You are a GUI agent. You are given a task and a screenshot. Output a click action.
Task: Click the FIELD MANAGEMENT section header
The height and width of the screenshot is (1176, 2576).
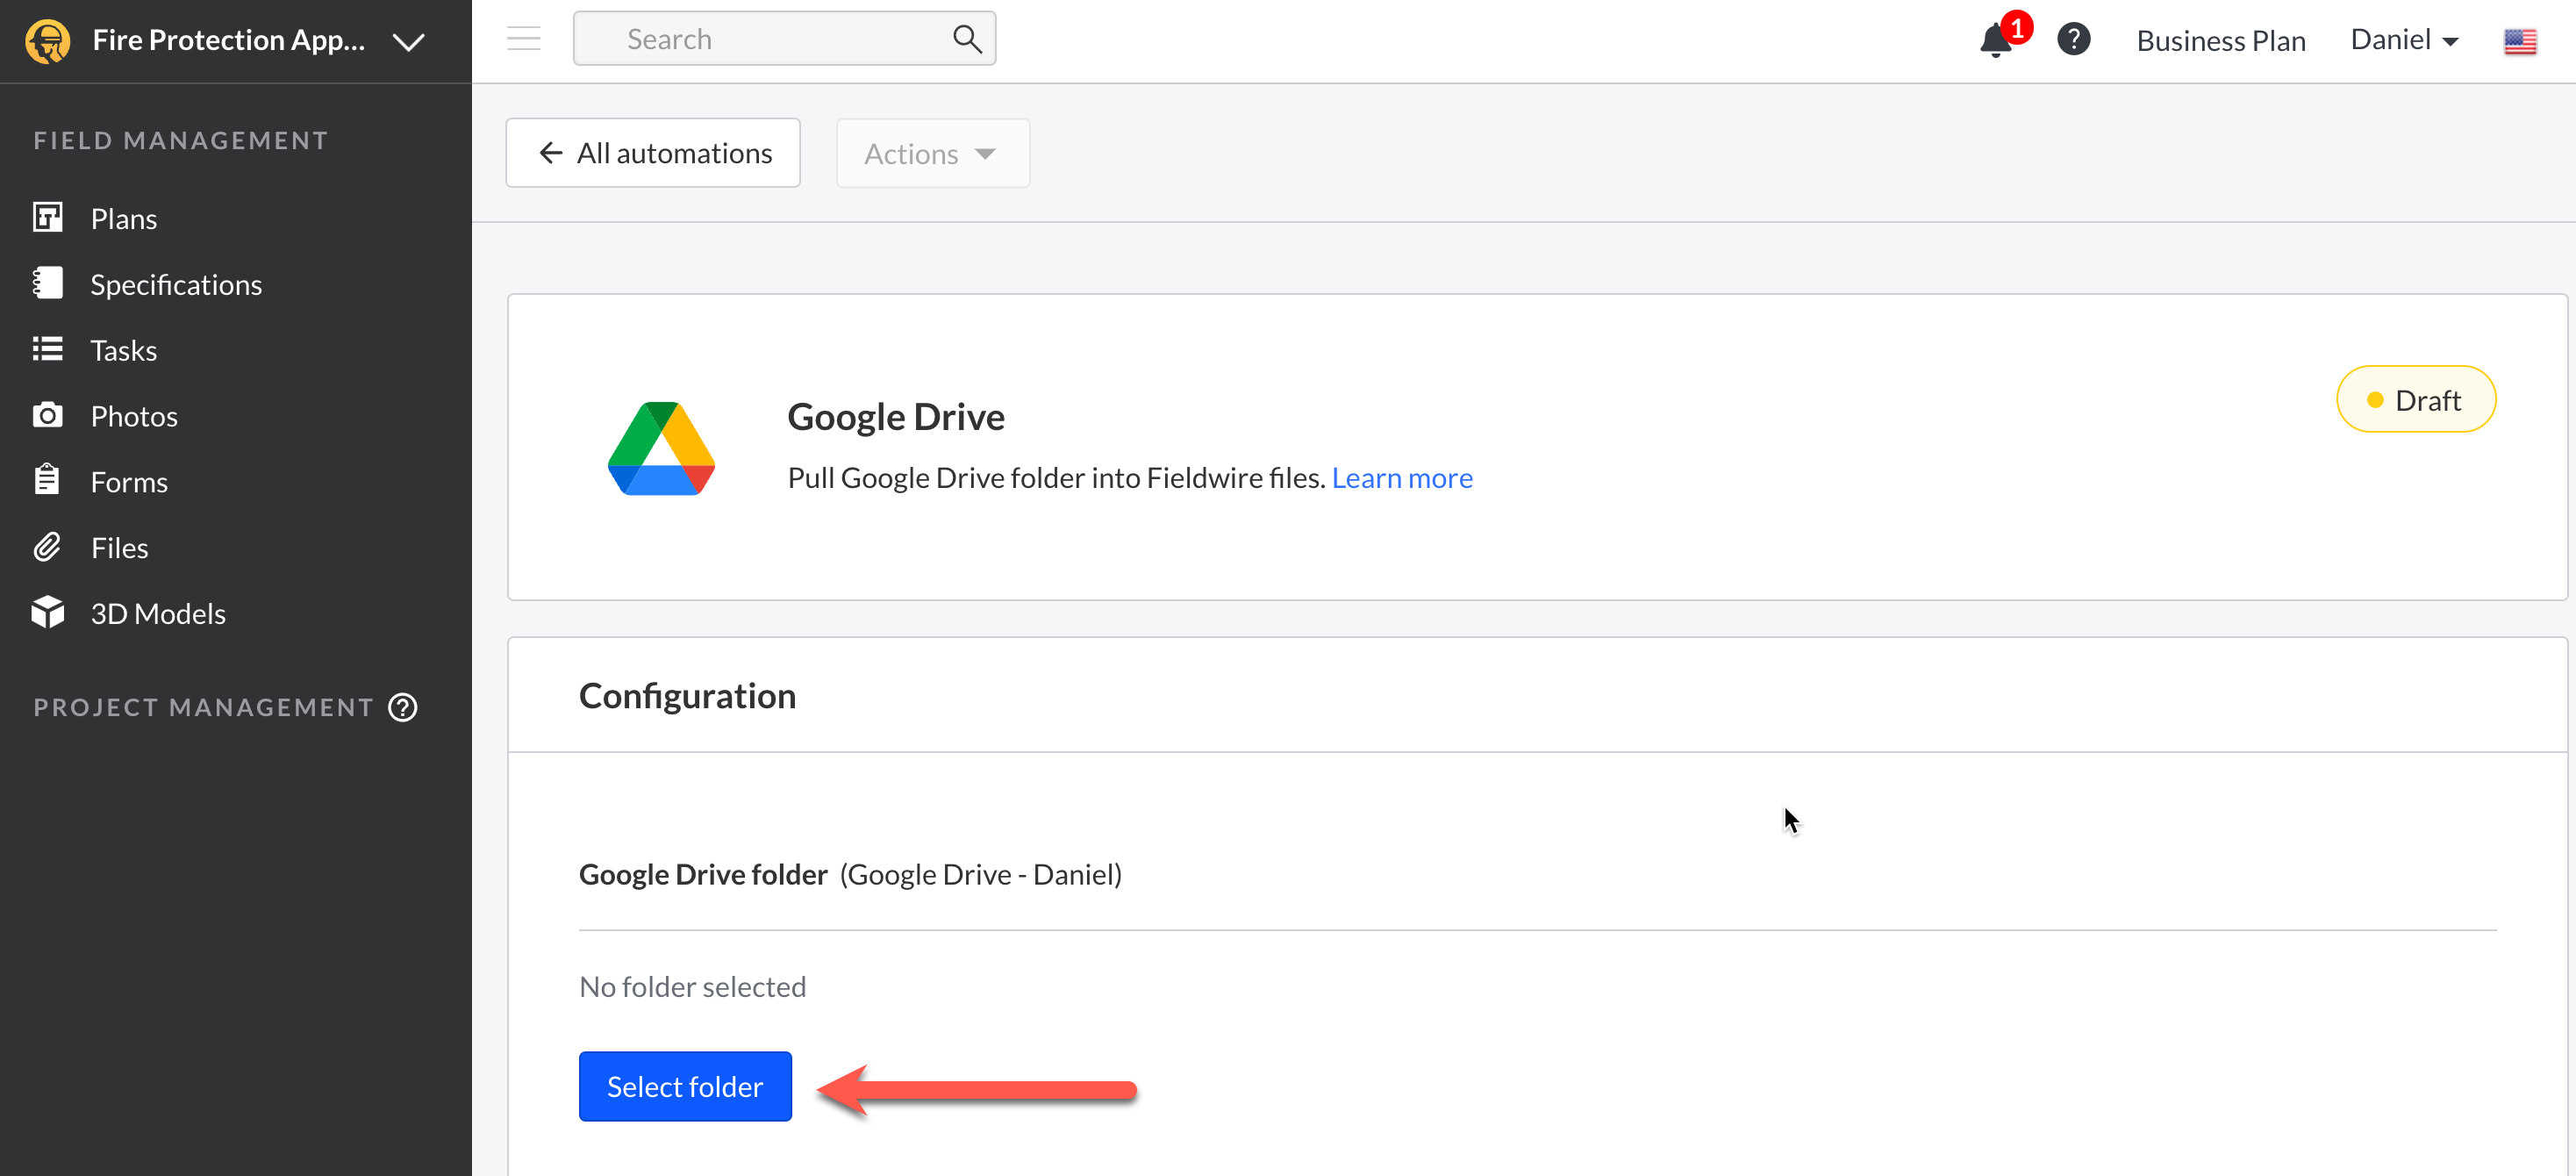(x=181, y=141)
